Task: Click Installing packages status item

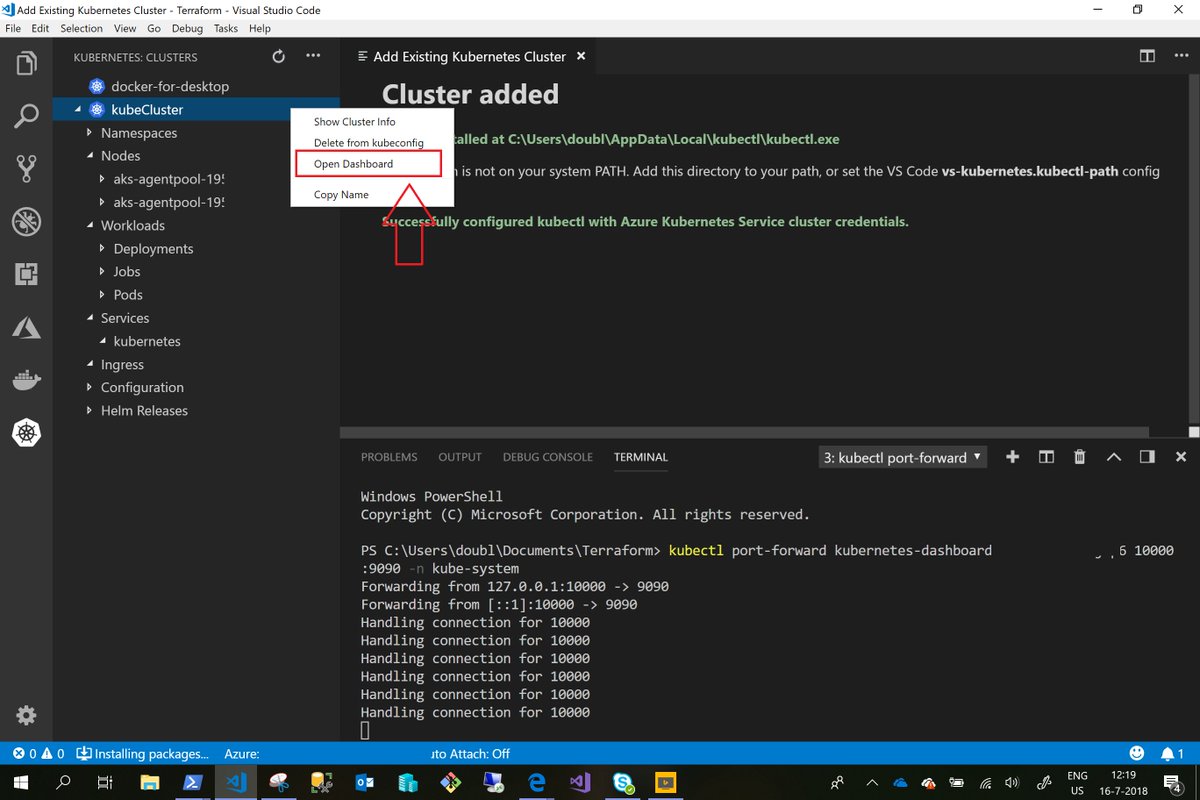Action: pos(143,754)
